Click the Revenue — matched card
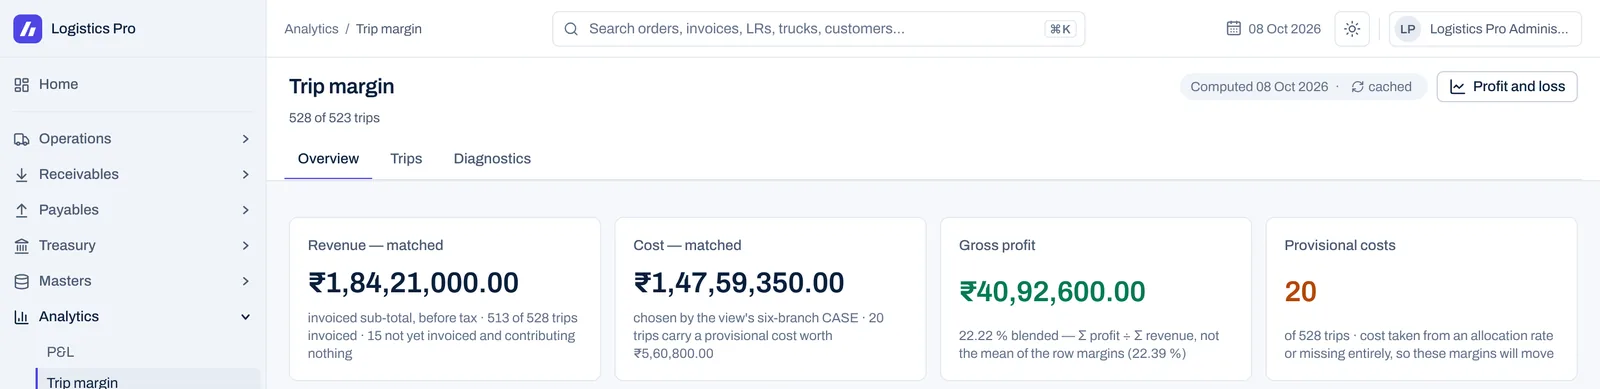This screenshot has height=389, width=1600. 445,299
